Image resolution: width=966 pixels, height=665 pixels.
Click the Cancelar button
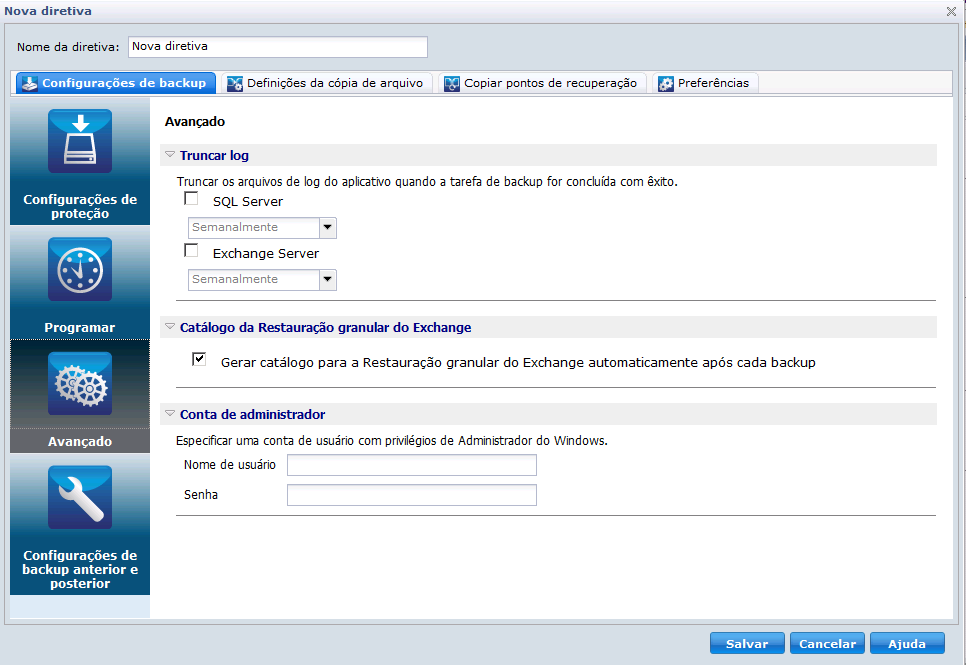point(827,644)
